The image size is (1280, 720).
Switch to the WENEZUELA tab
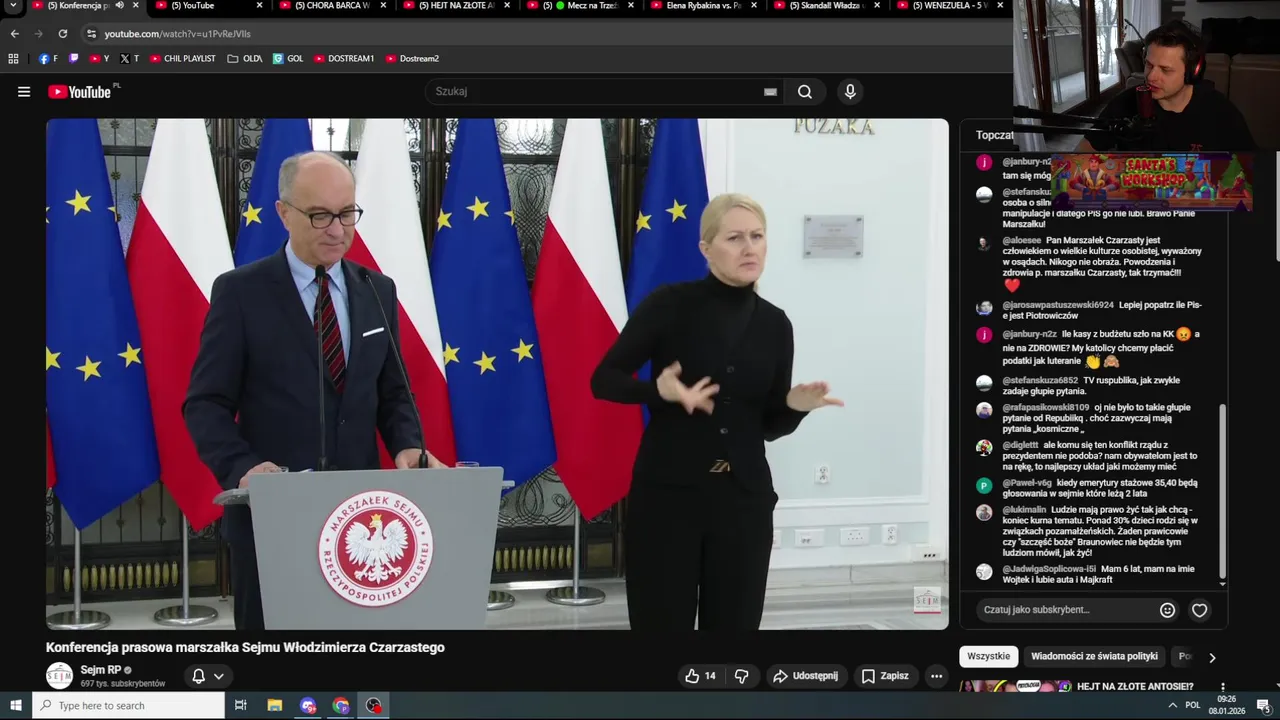pyautogui.click(x=950, y=6)
